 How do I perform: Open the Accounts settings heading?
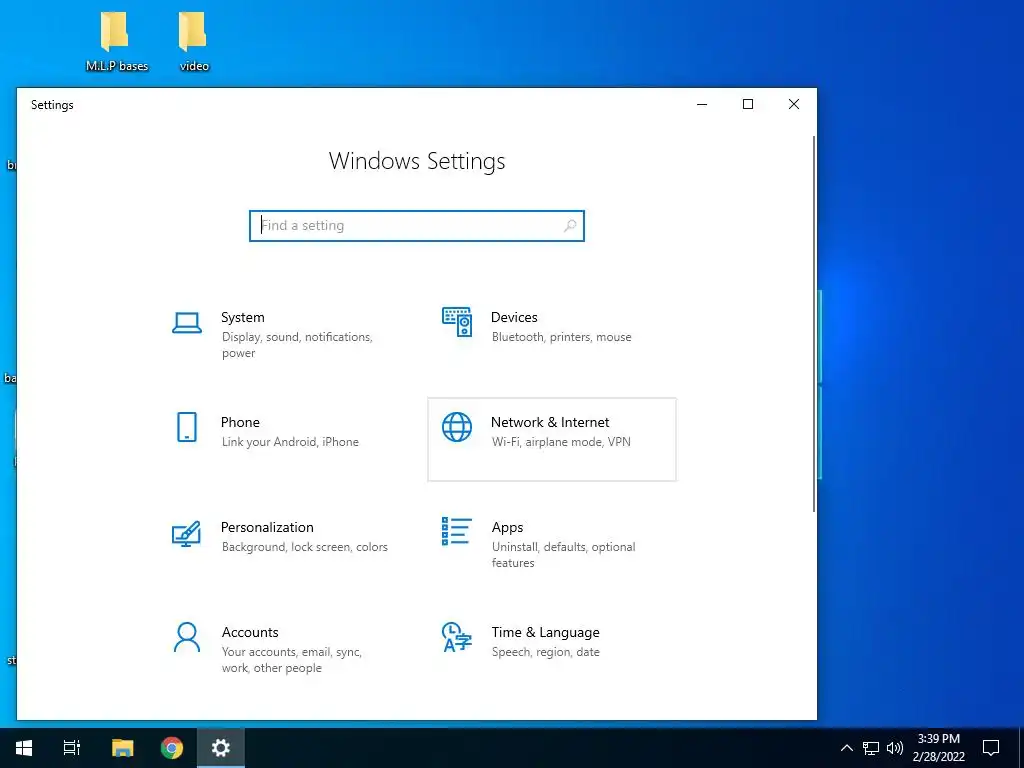[x=249, y=632]
